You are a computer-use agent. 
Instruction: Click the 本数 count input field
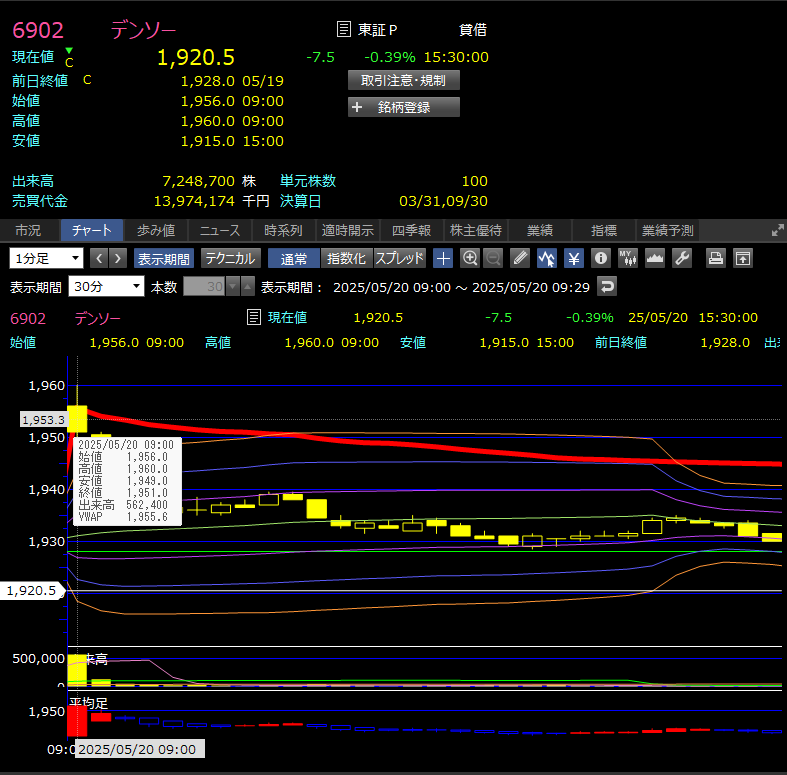tap(205, 286)
